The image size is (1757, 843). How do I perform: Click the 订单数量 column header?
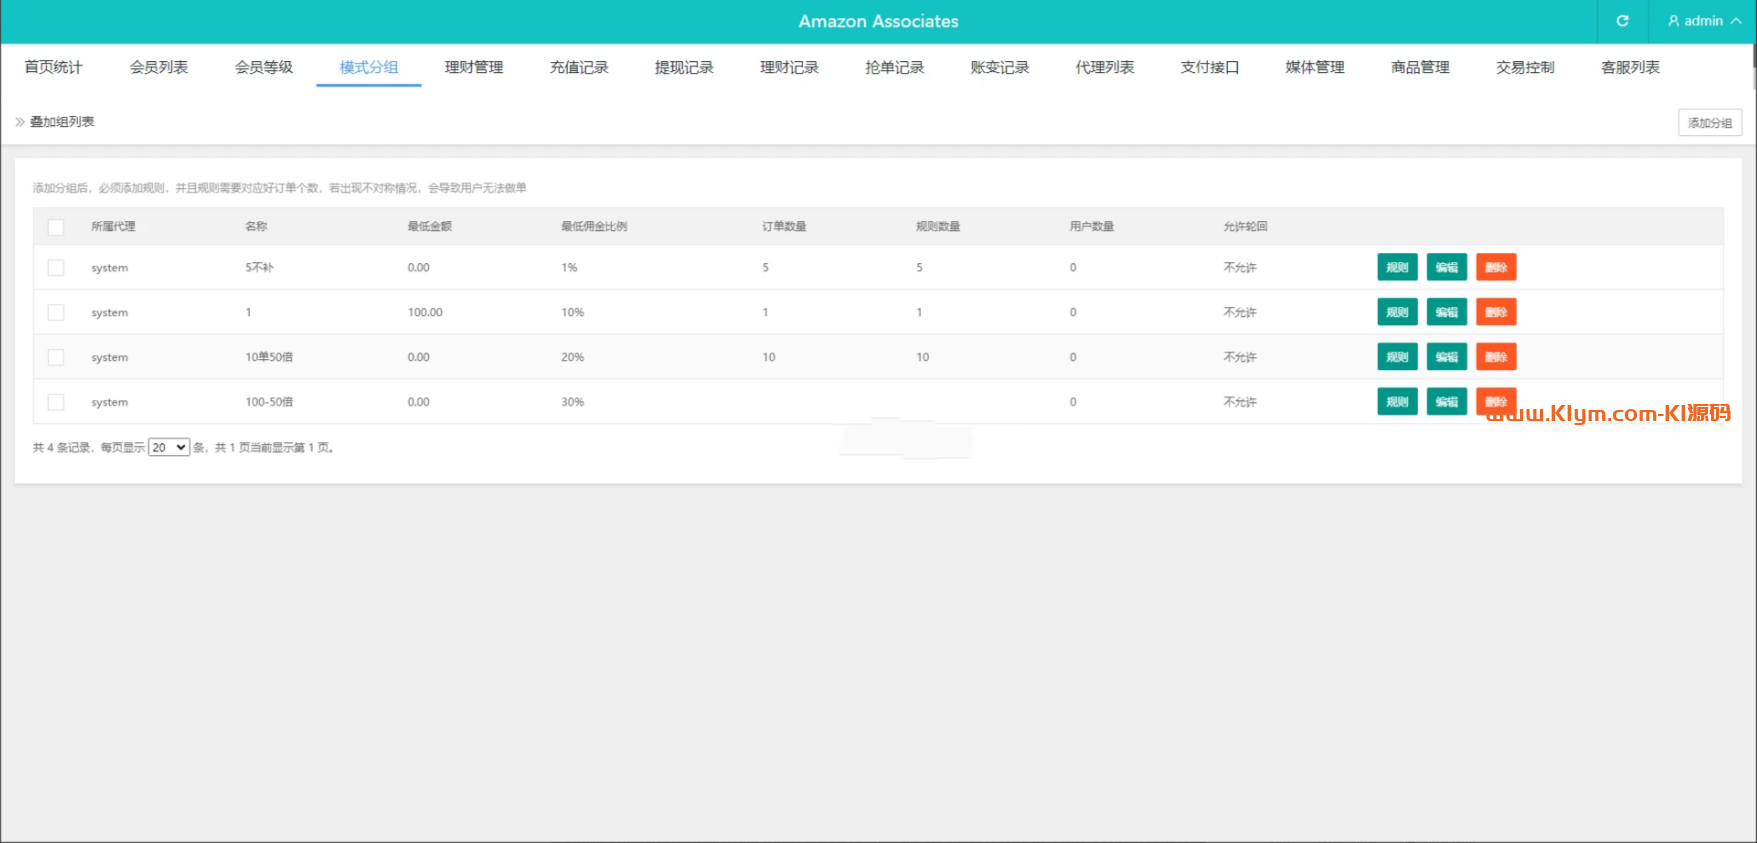click(x=784, y=226)
